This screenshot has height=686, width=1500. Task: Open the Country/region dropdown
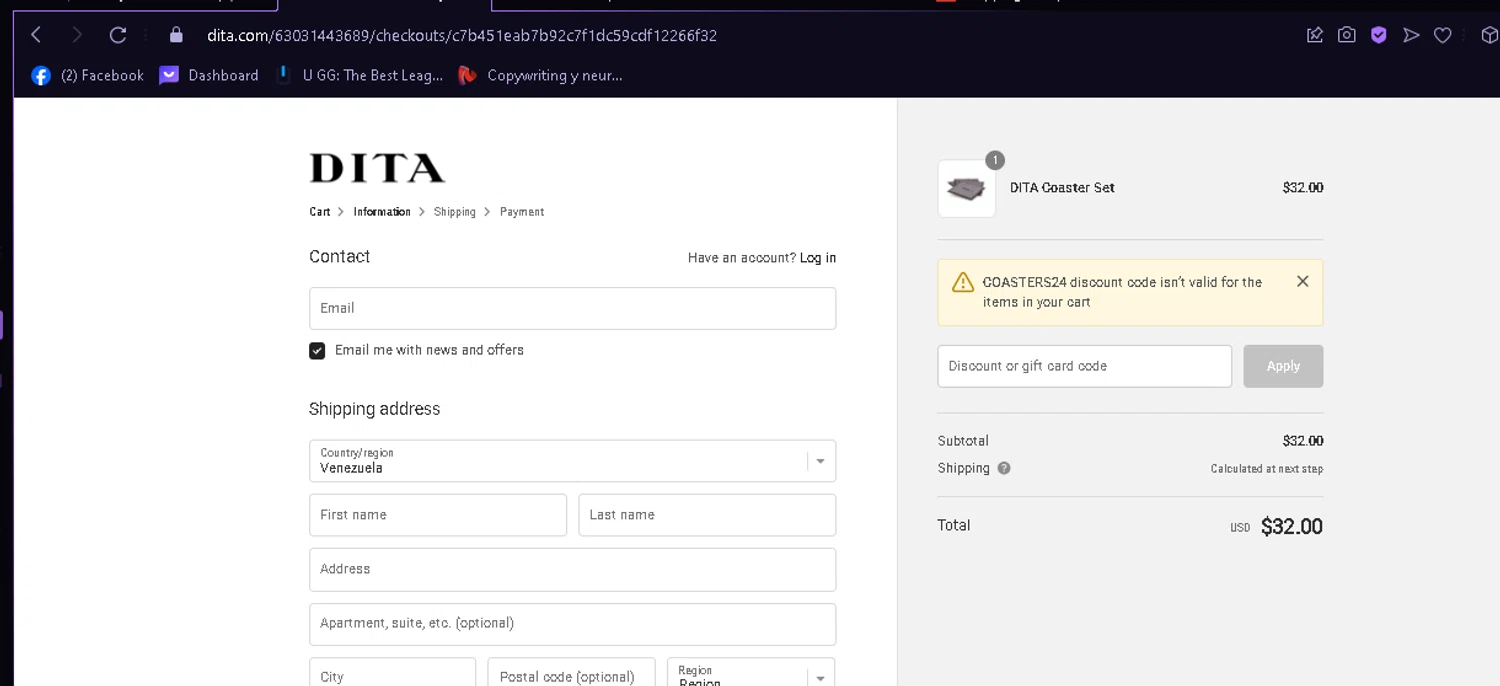coord(572,461)
